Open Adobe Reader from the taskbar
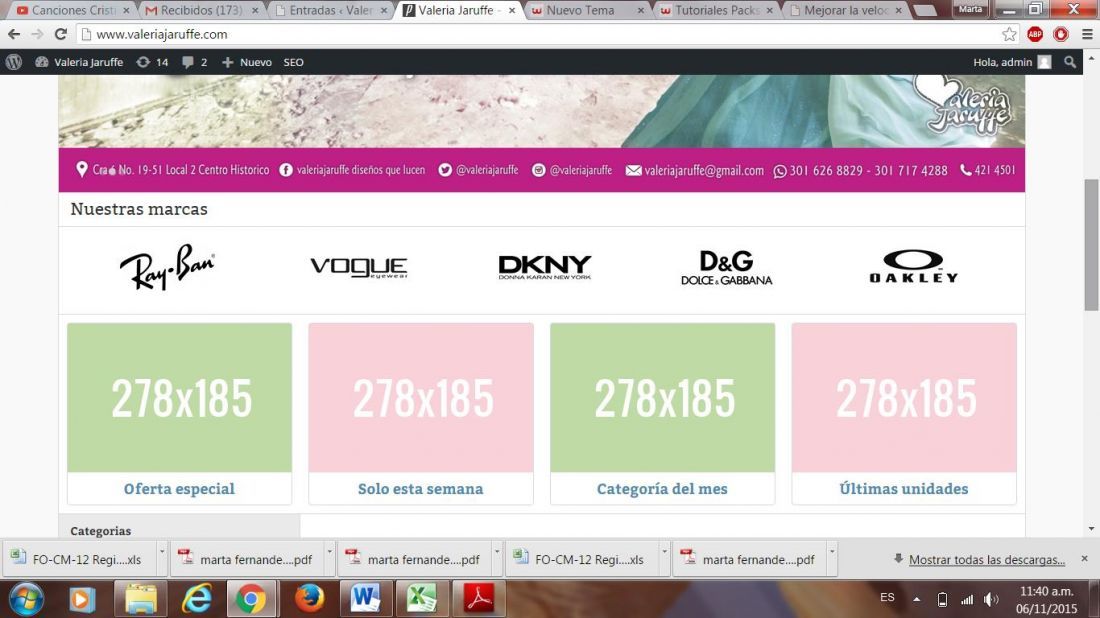The height and width of the screenshot is (618, 1100). click(x=478, y=599)
